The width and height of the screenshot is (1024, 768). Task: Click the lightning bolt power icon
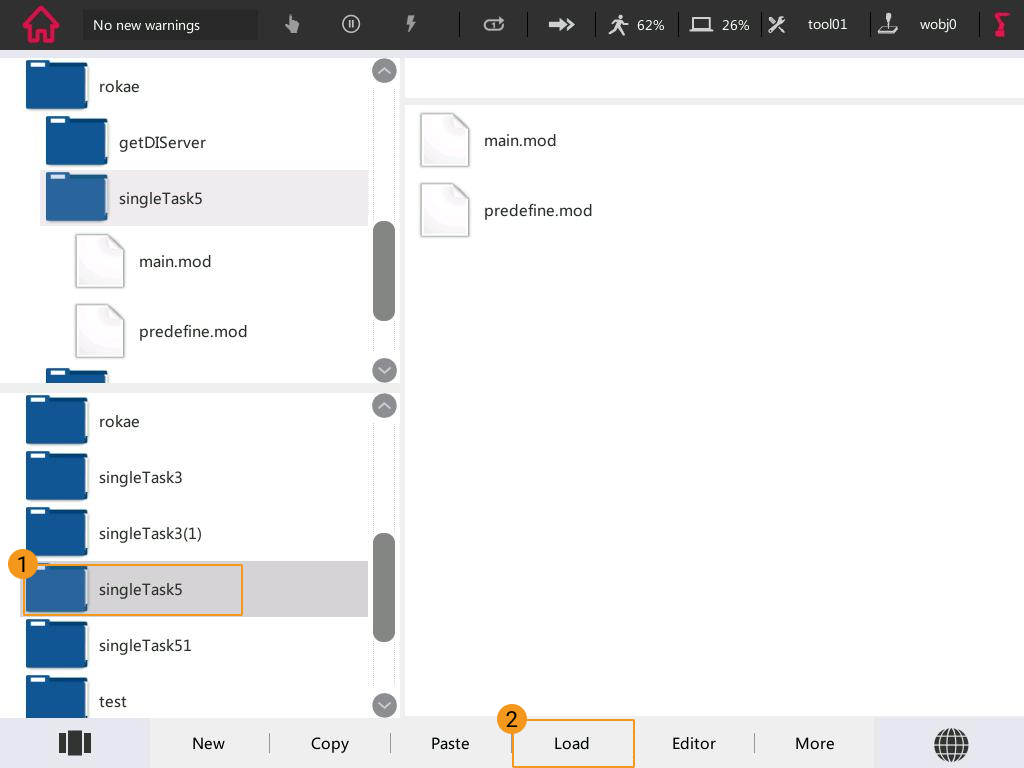[x=410, y=25]
